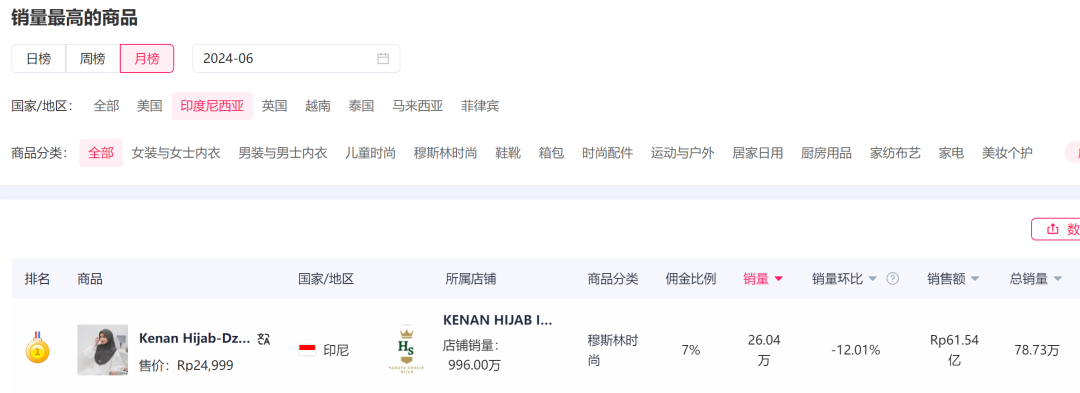Open the 2024-06 date picker field

pyautogui.click(x=296, y=59)
